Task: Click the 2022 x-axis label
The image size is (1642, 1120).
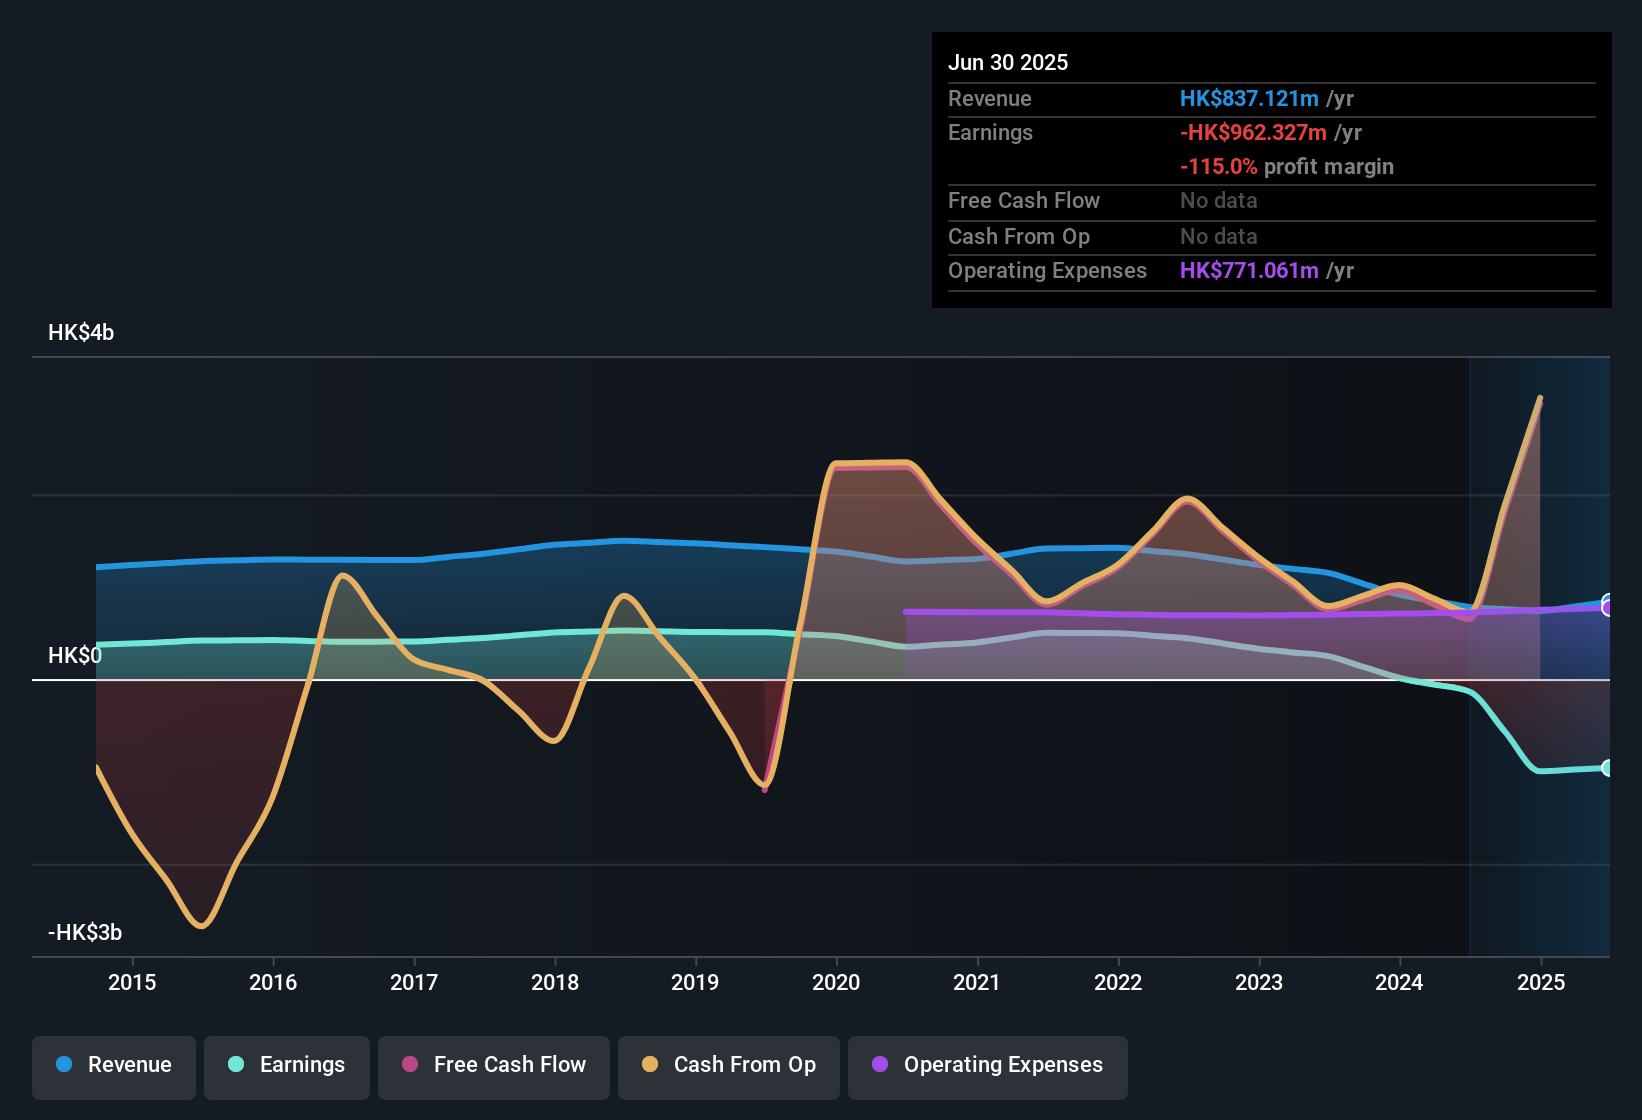Action: (x=1118, y=982)
